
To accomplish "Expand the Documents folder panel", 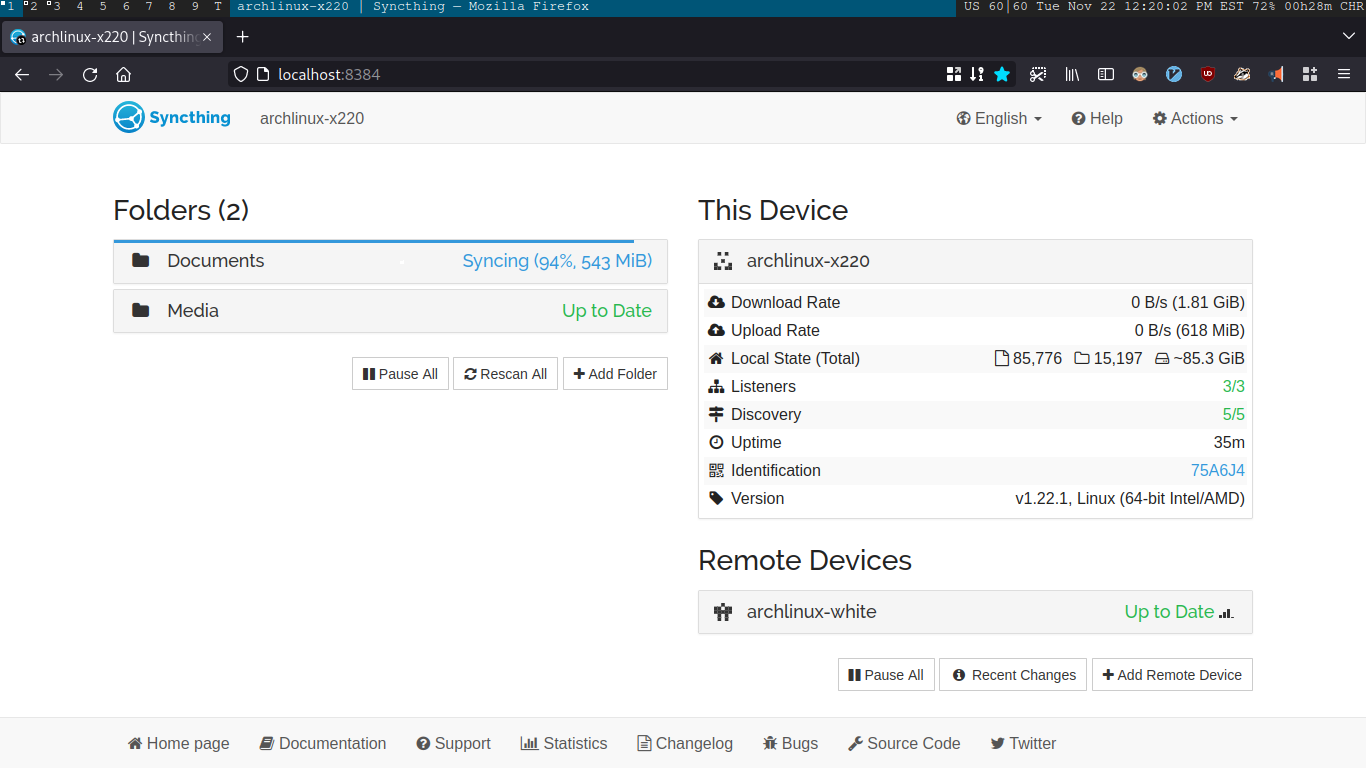I will coord(390,261).
